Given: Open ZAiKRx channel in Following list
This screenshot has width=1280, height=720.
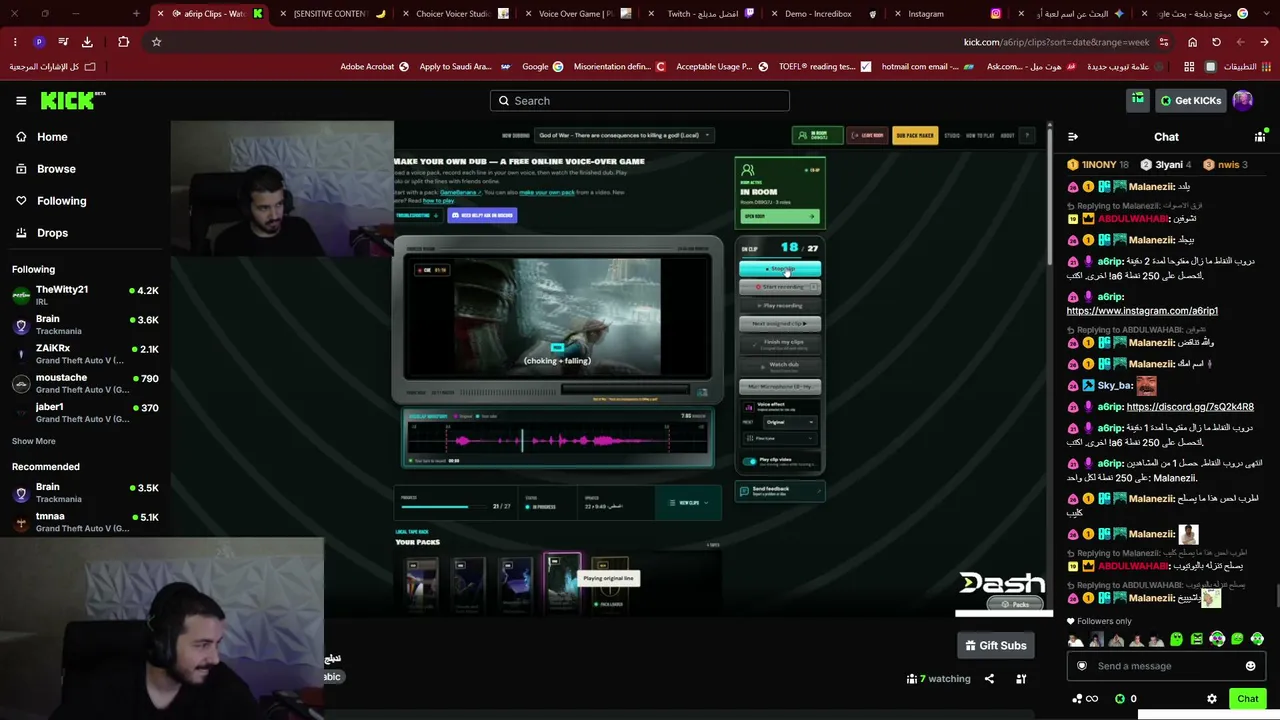Looking at the screenshot, I should (x=85, y=353).
